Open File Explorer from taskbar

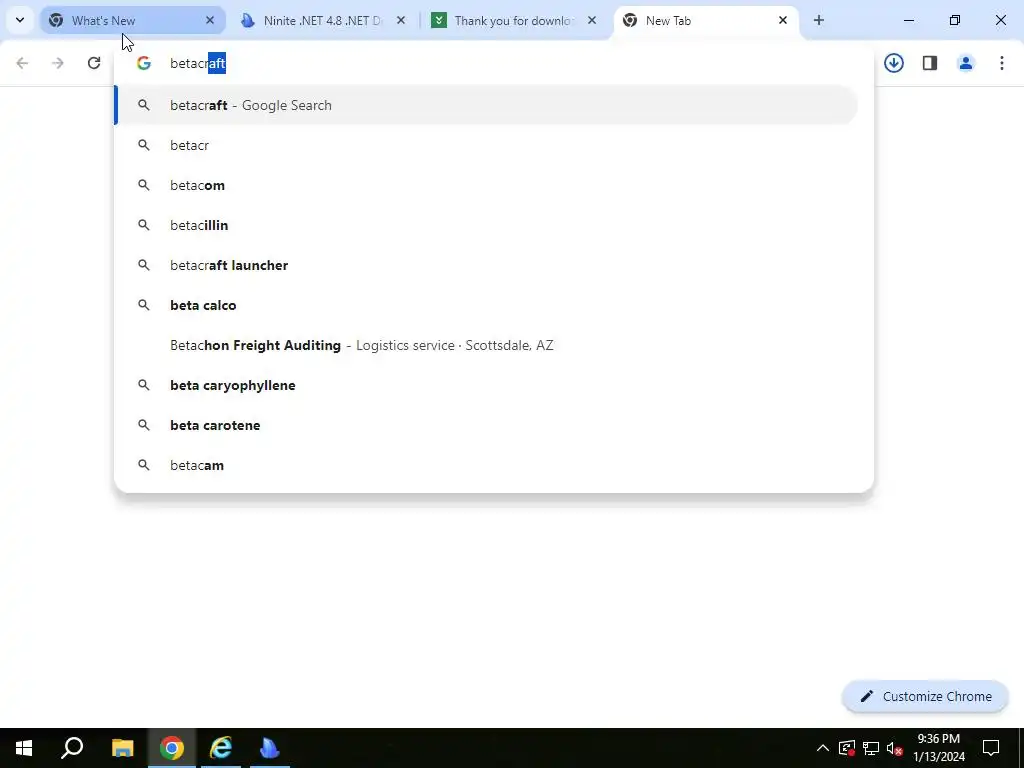[122, 748]
